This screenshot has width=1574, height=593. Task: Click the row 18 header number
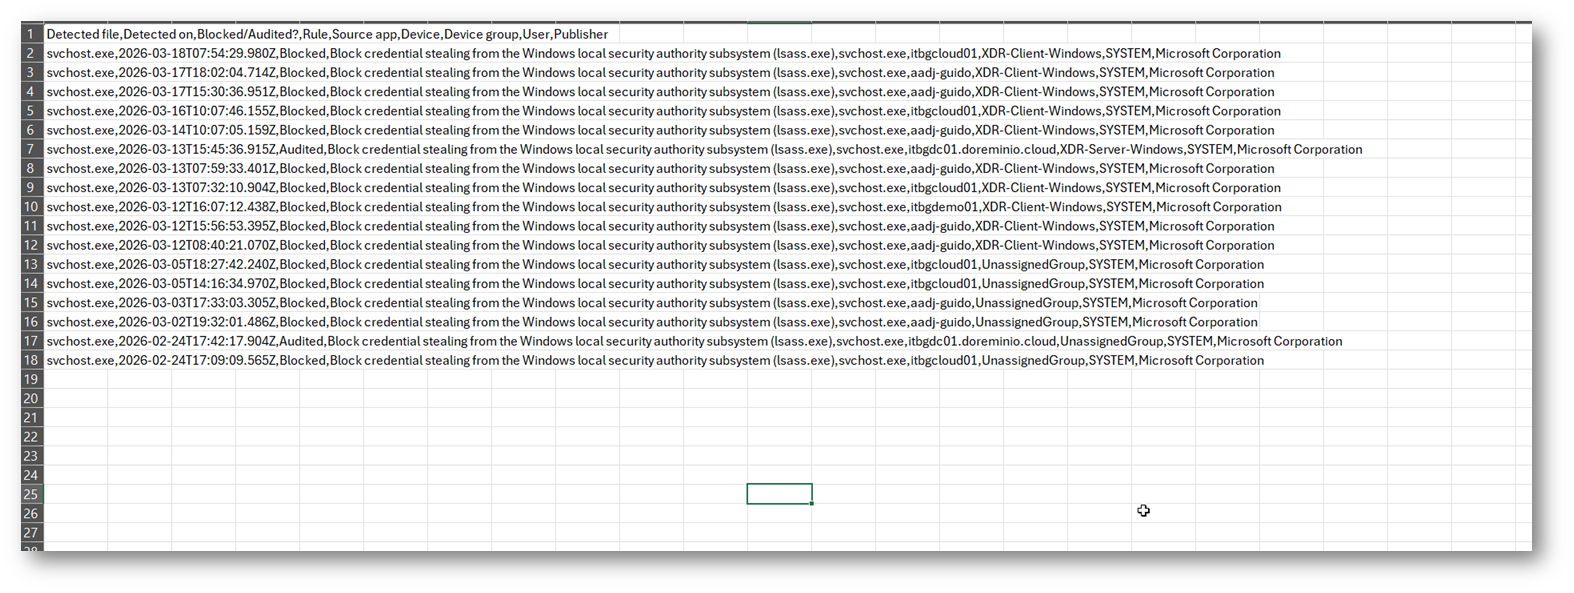(31, 360)
